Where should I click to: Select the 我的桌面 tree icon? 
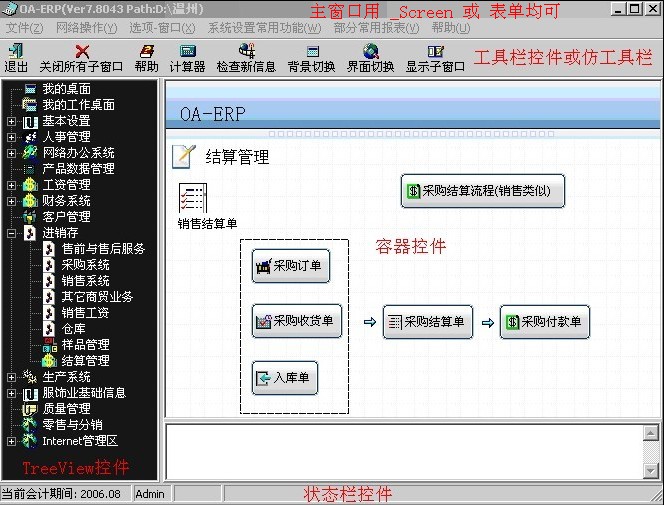[30, 89]
